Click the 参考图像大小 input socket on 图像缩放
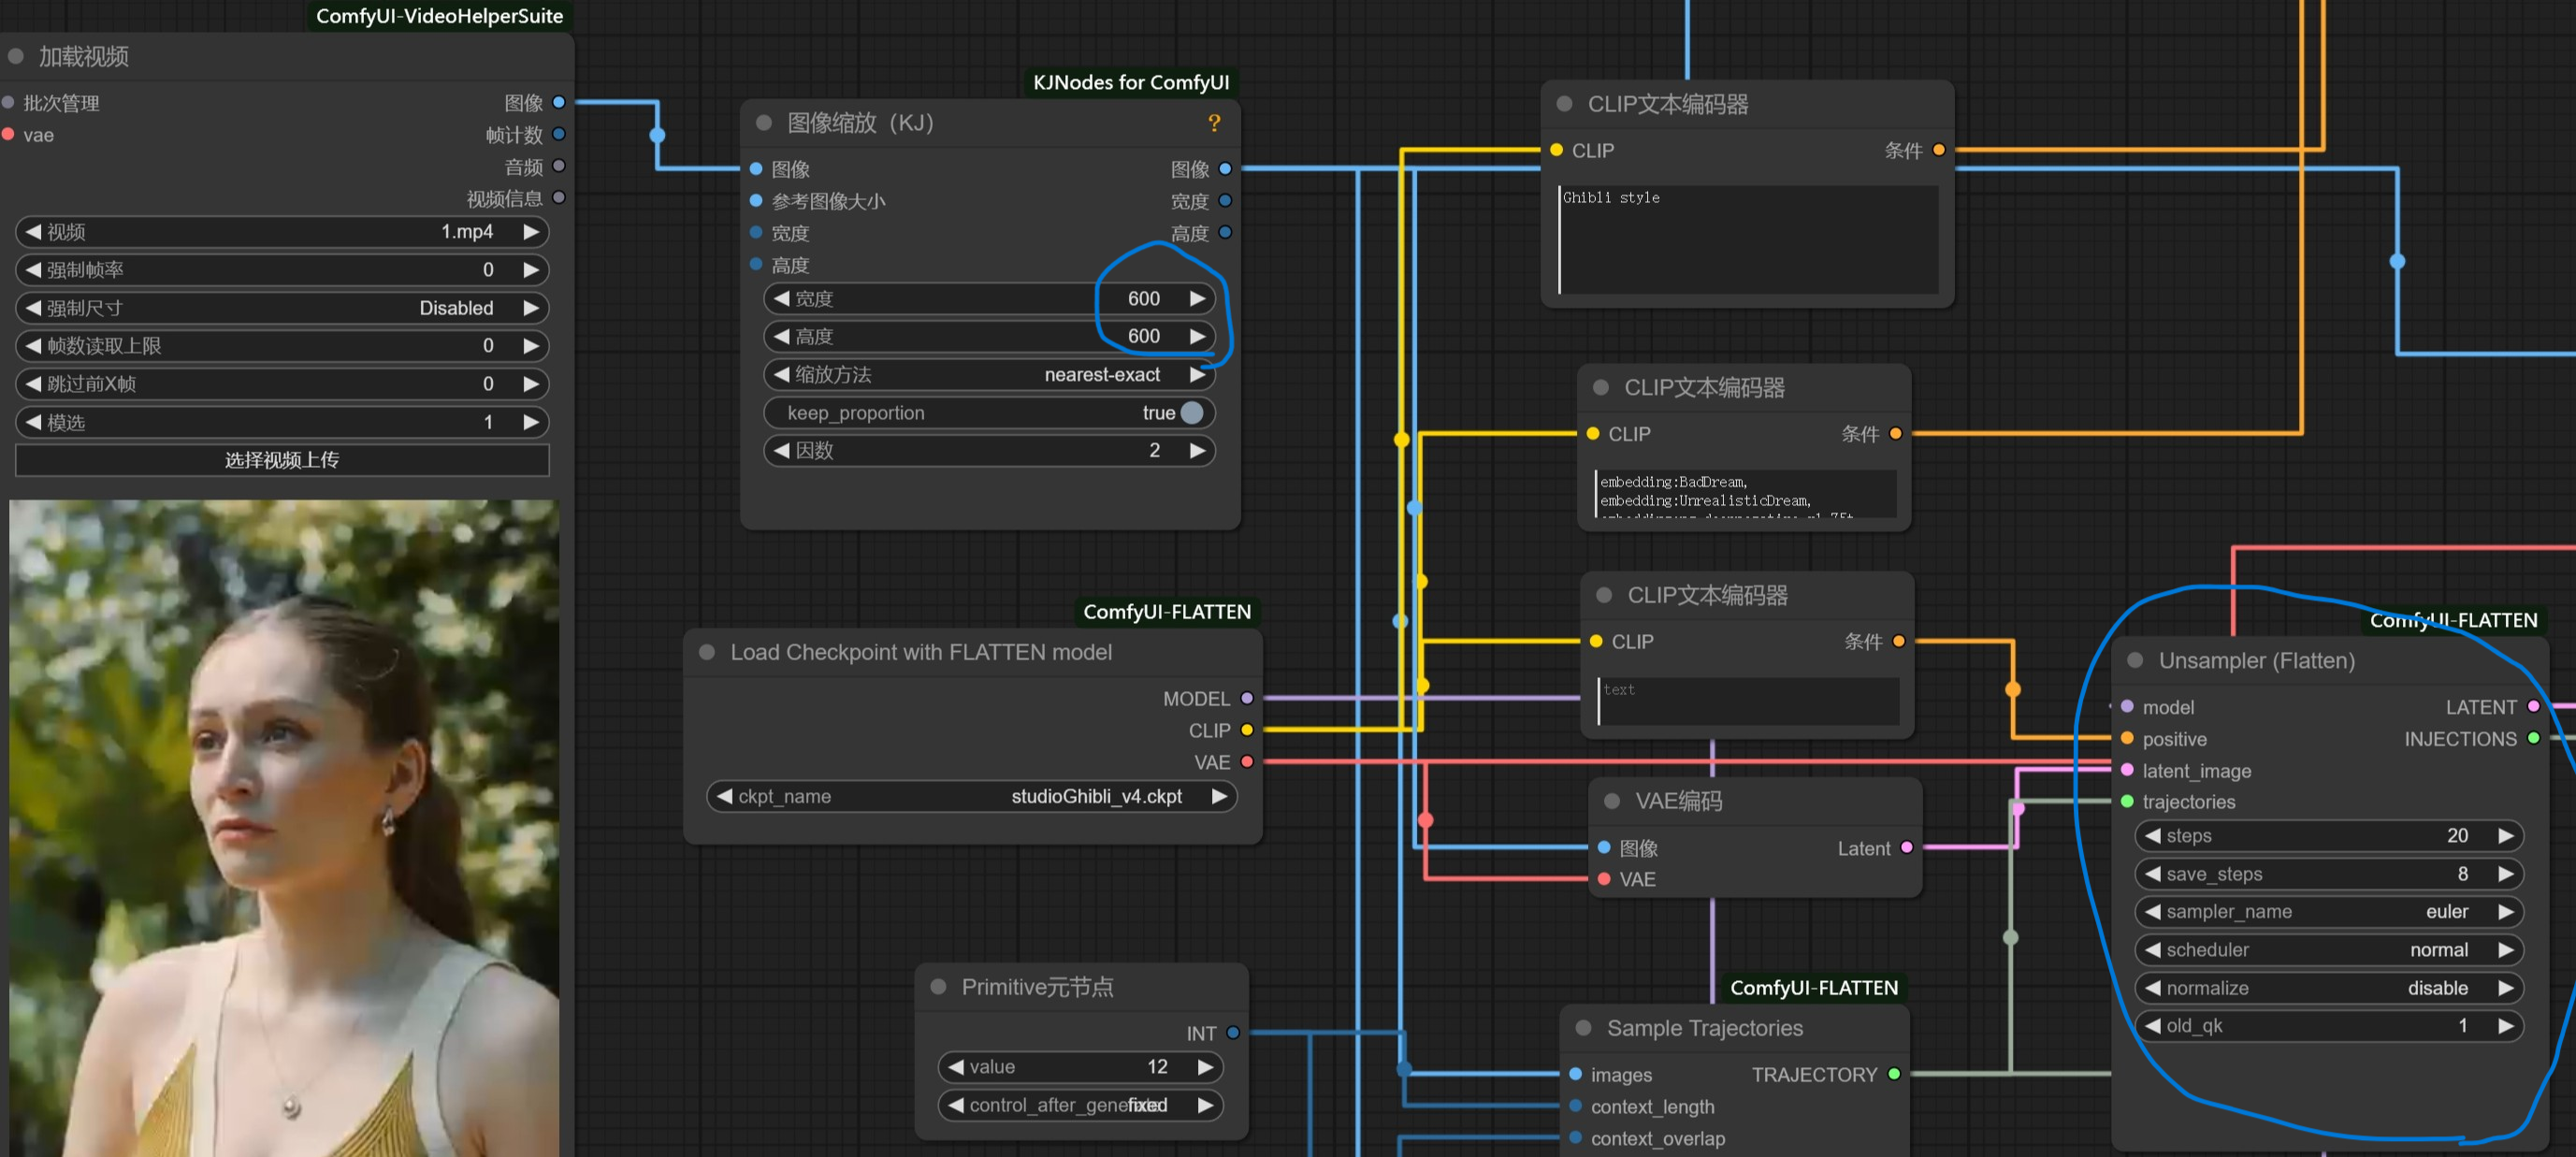The image size is (2576, 1157). (x=756, y=201)
